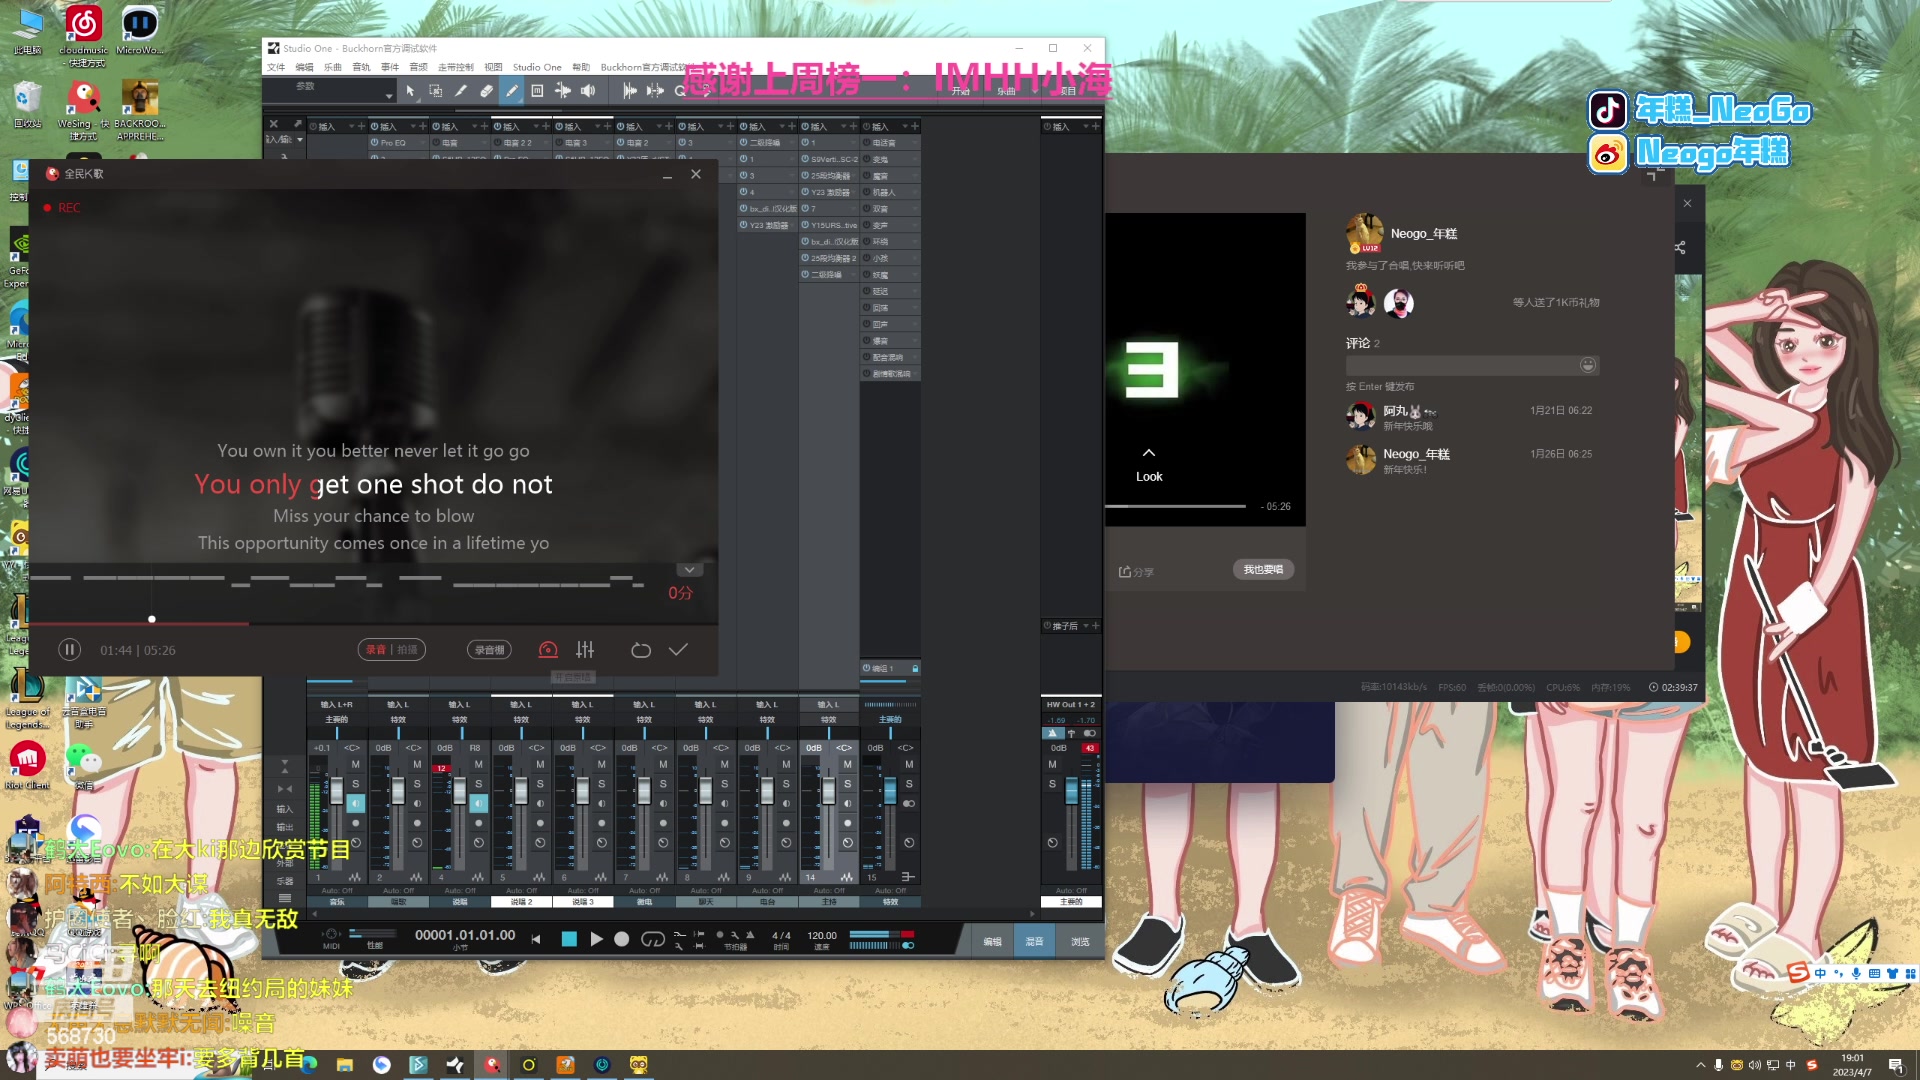Select the Range tool in Studio One toolbar

[x=436, y=91]
